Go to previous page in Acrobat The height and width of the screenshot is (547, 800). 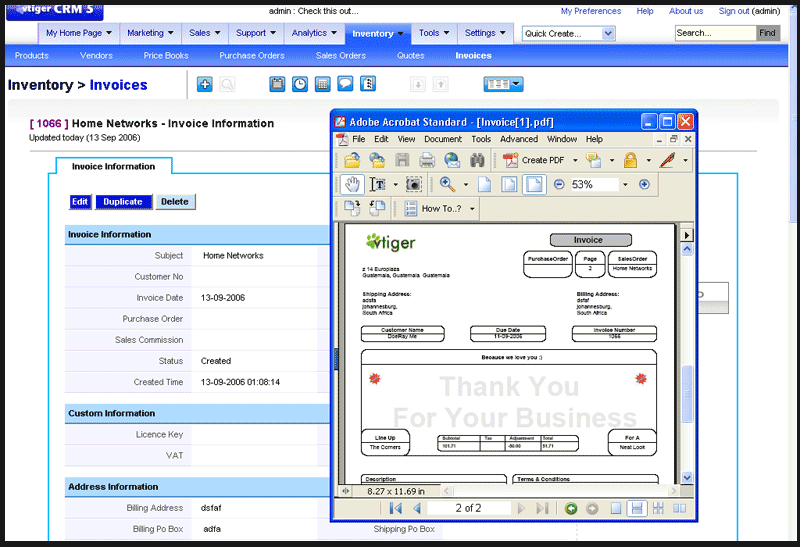[x=417, y=508]
